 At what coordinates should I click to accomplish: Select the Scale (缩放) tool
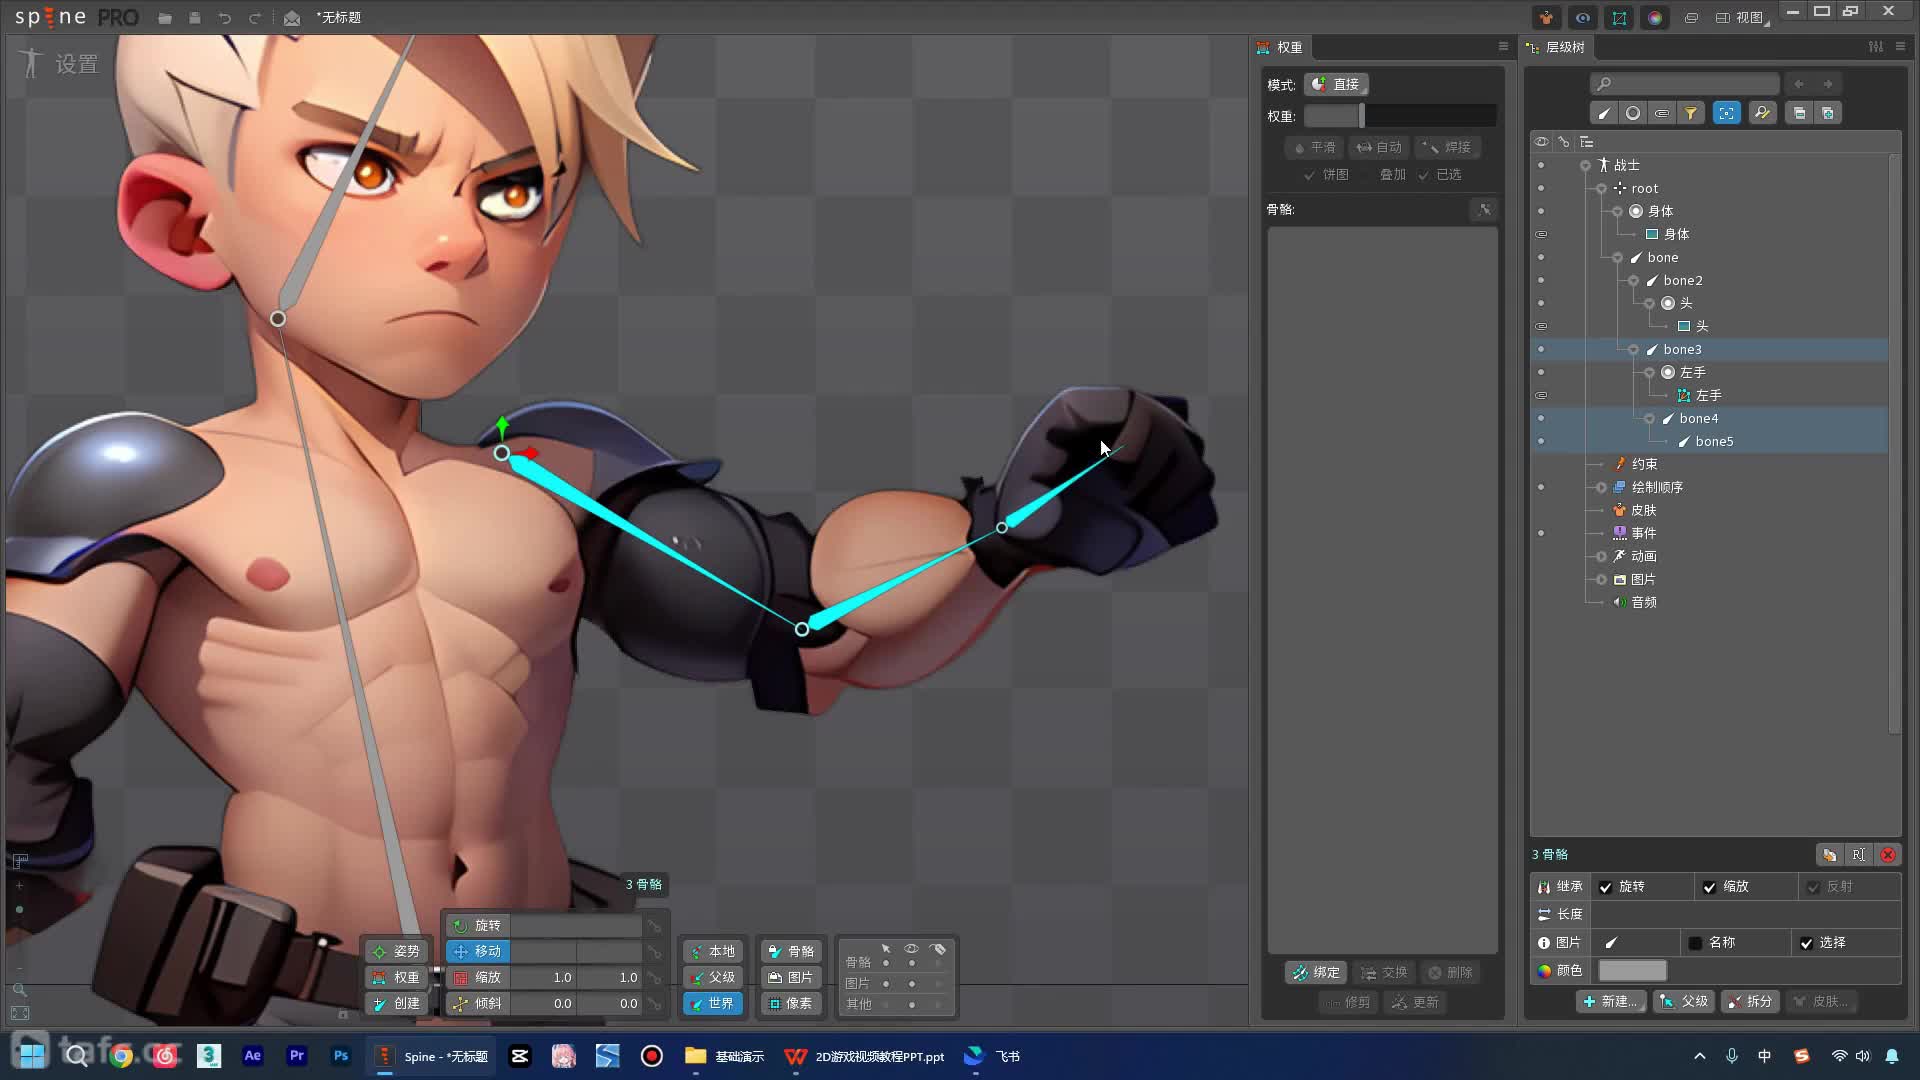[477, 978]
